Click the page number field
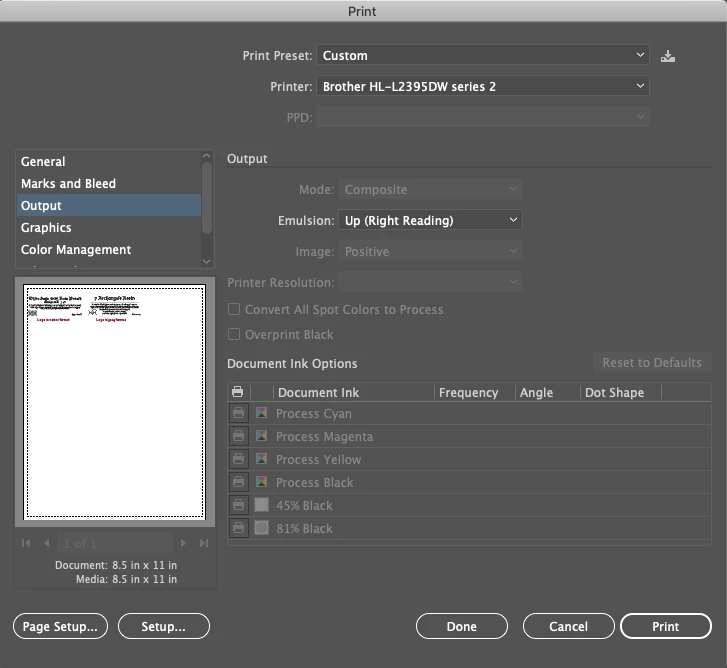Viewport: 727px width, 668px height. point(115,543)
